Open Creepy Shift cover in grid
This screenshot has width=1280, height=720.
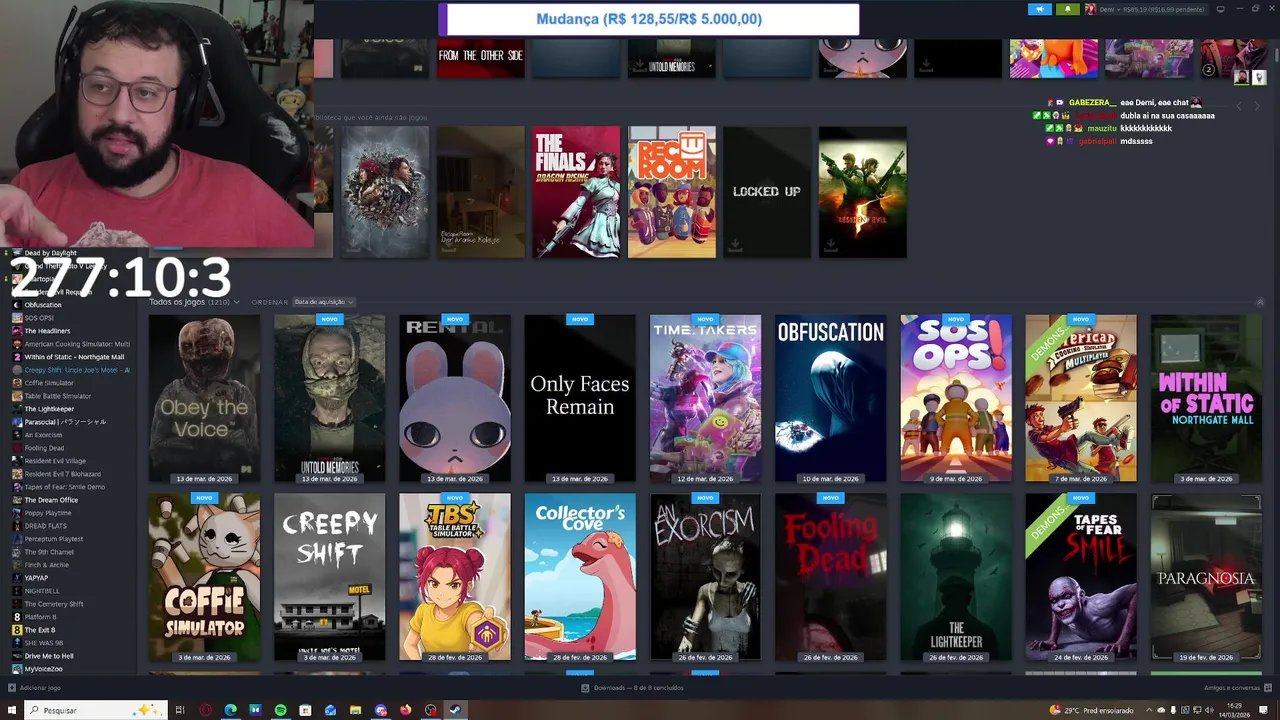click(x=329, y=577)
